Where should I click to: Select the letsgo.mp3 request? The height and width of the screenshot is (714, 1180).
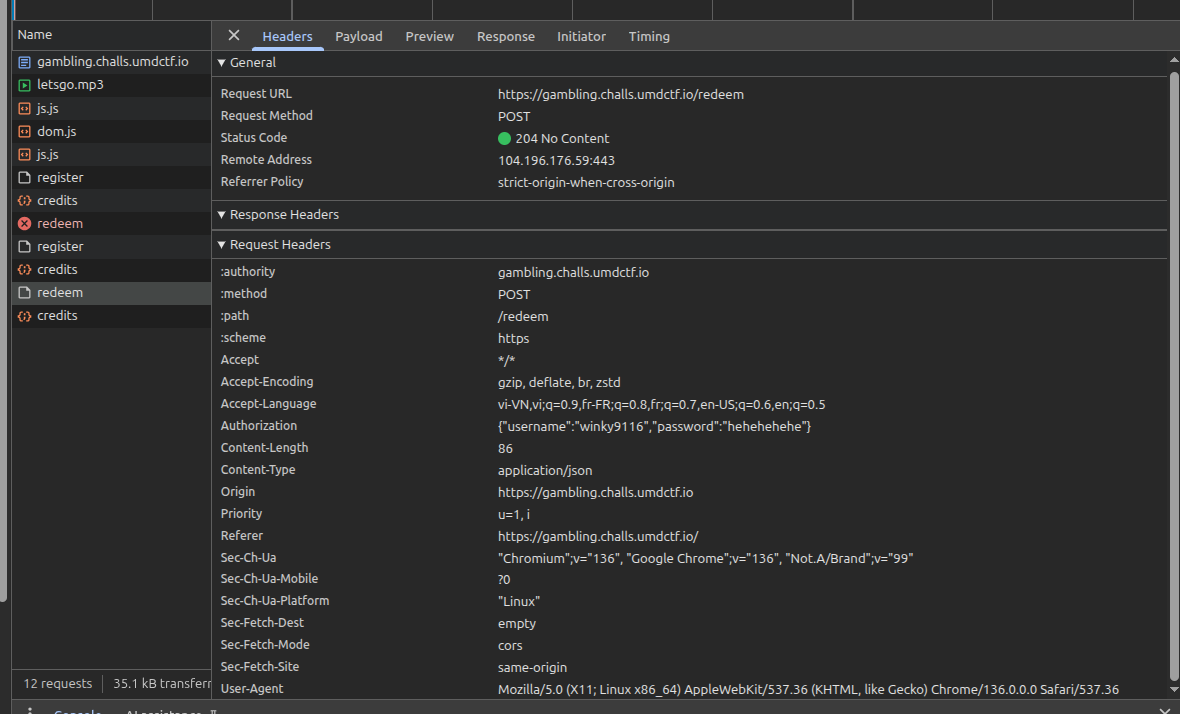[x=70, y=85]
